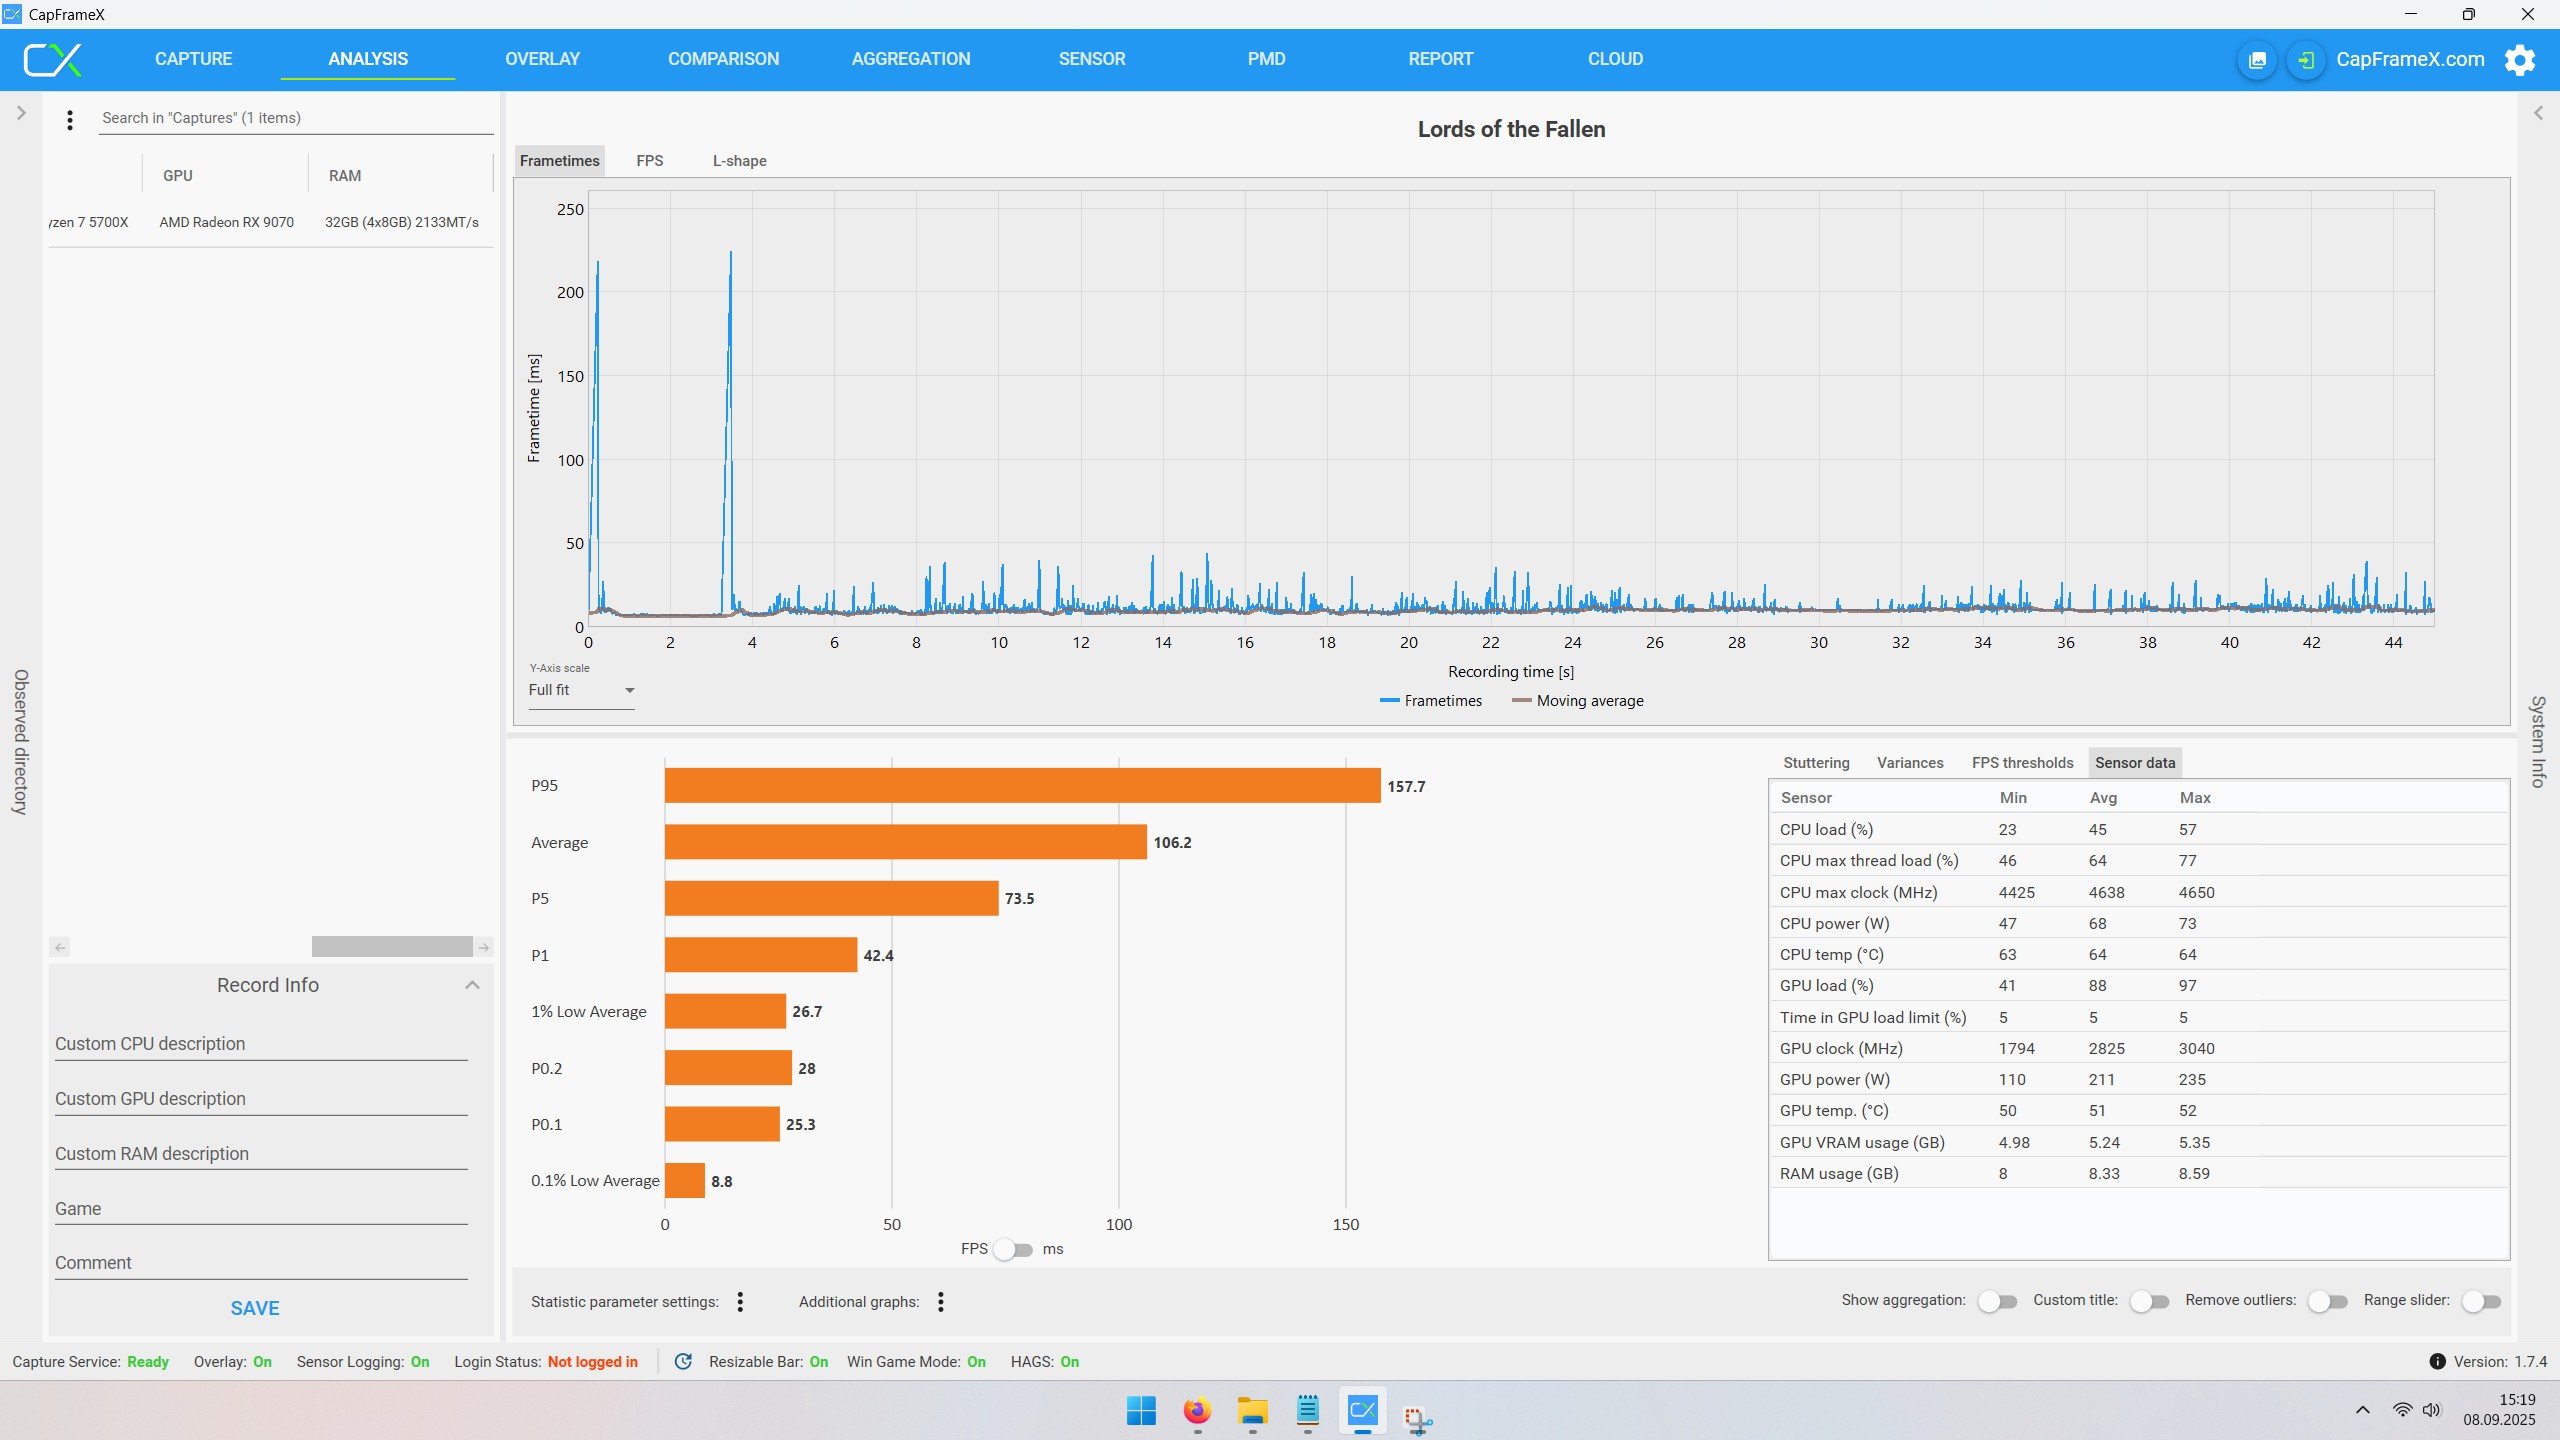Switch to the COMPARISON tab
The width and height of the screenshot is (2560, 1440).
click(x=723, y=59)
